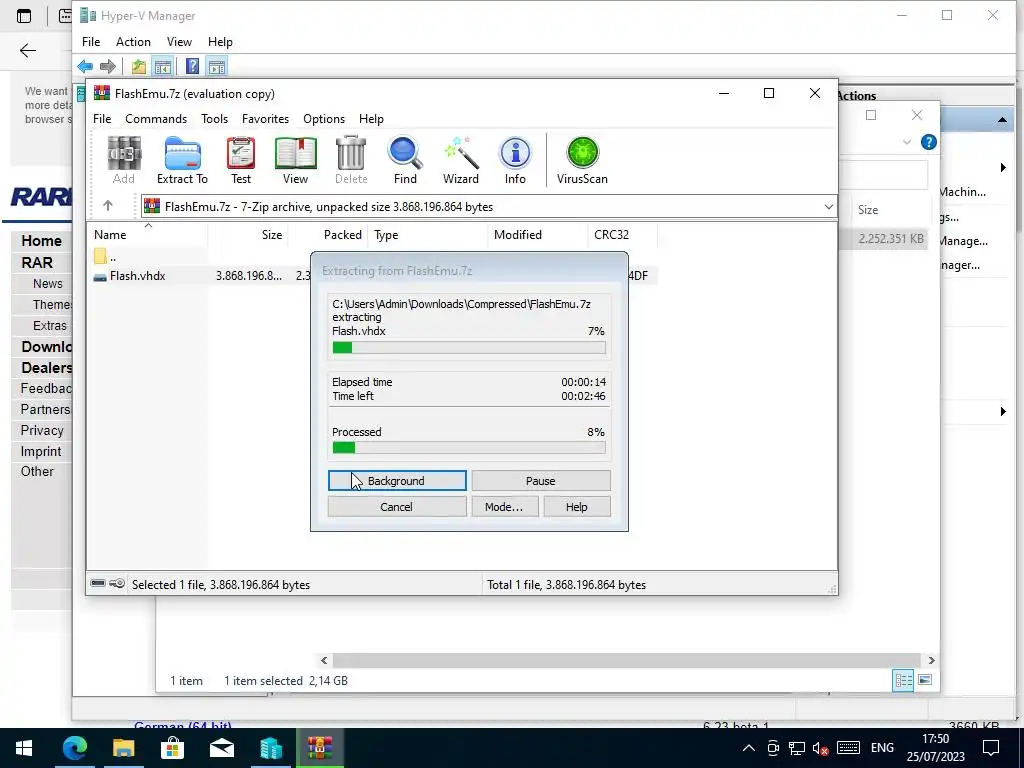
Task: Open Hyper-V Manager Action menu
Action: [133, 42]
